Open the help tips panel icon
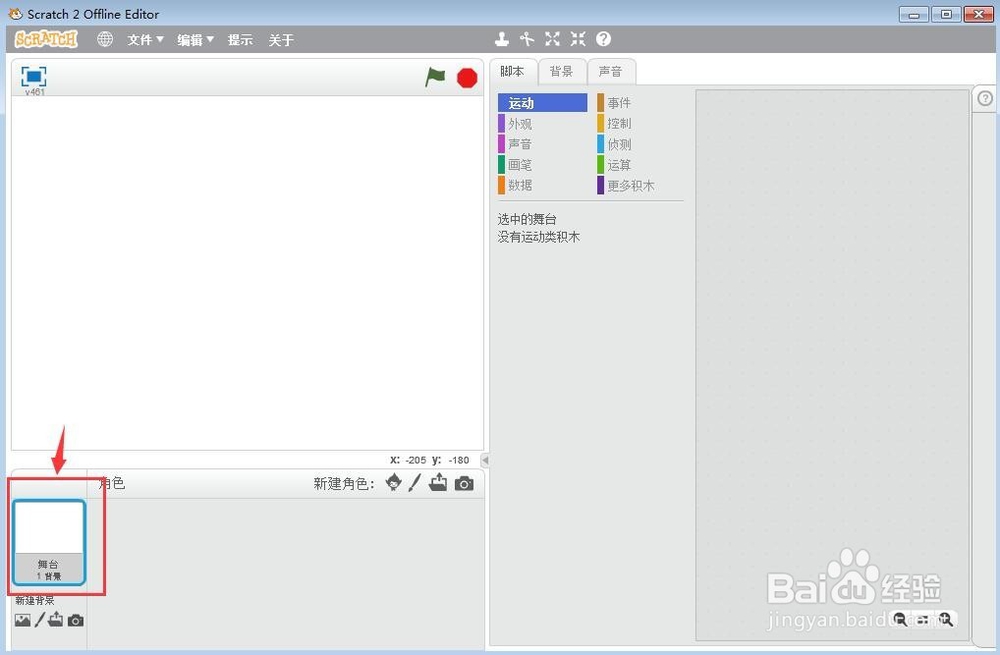 tap(985, 99)
